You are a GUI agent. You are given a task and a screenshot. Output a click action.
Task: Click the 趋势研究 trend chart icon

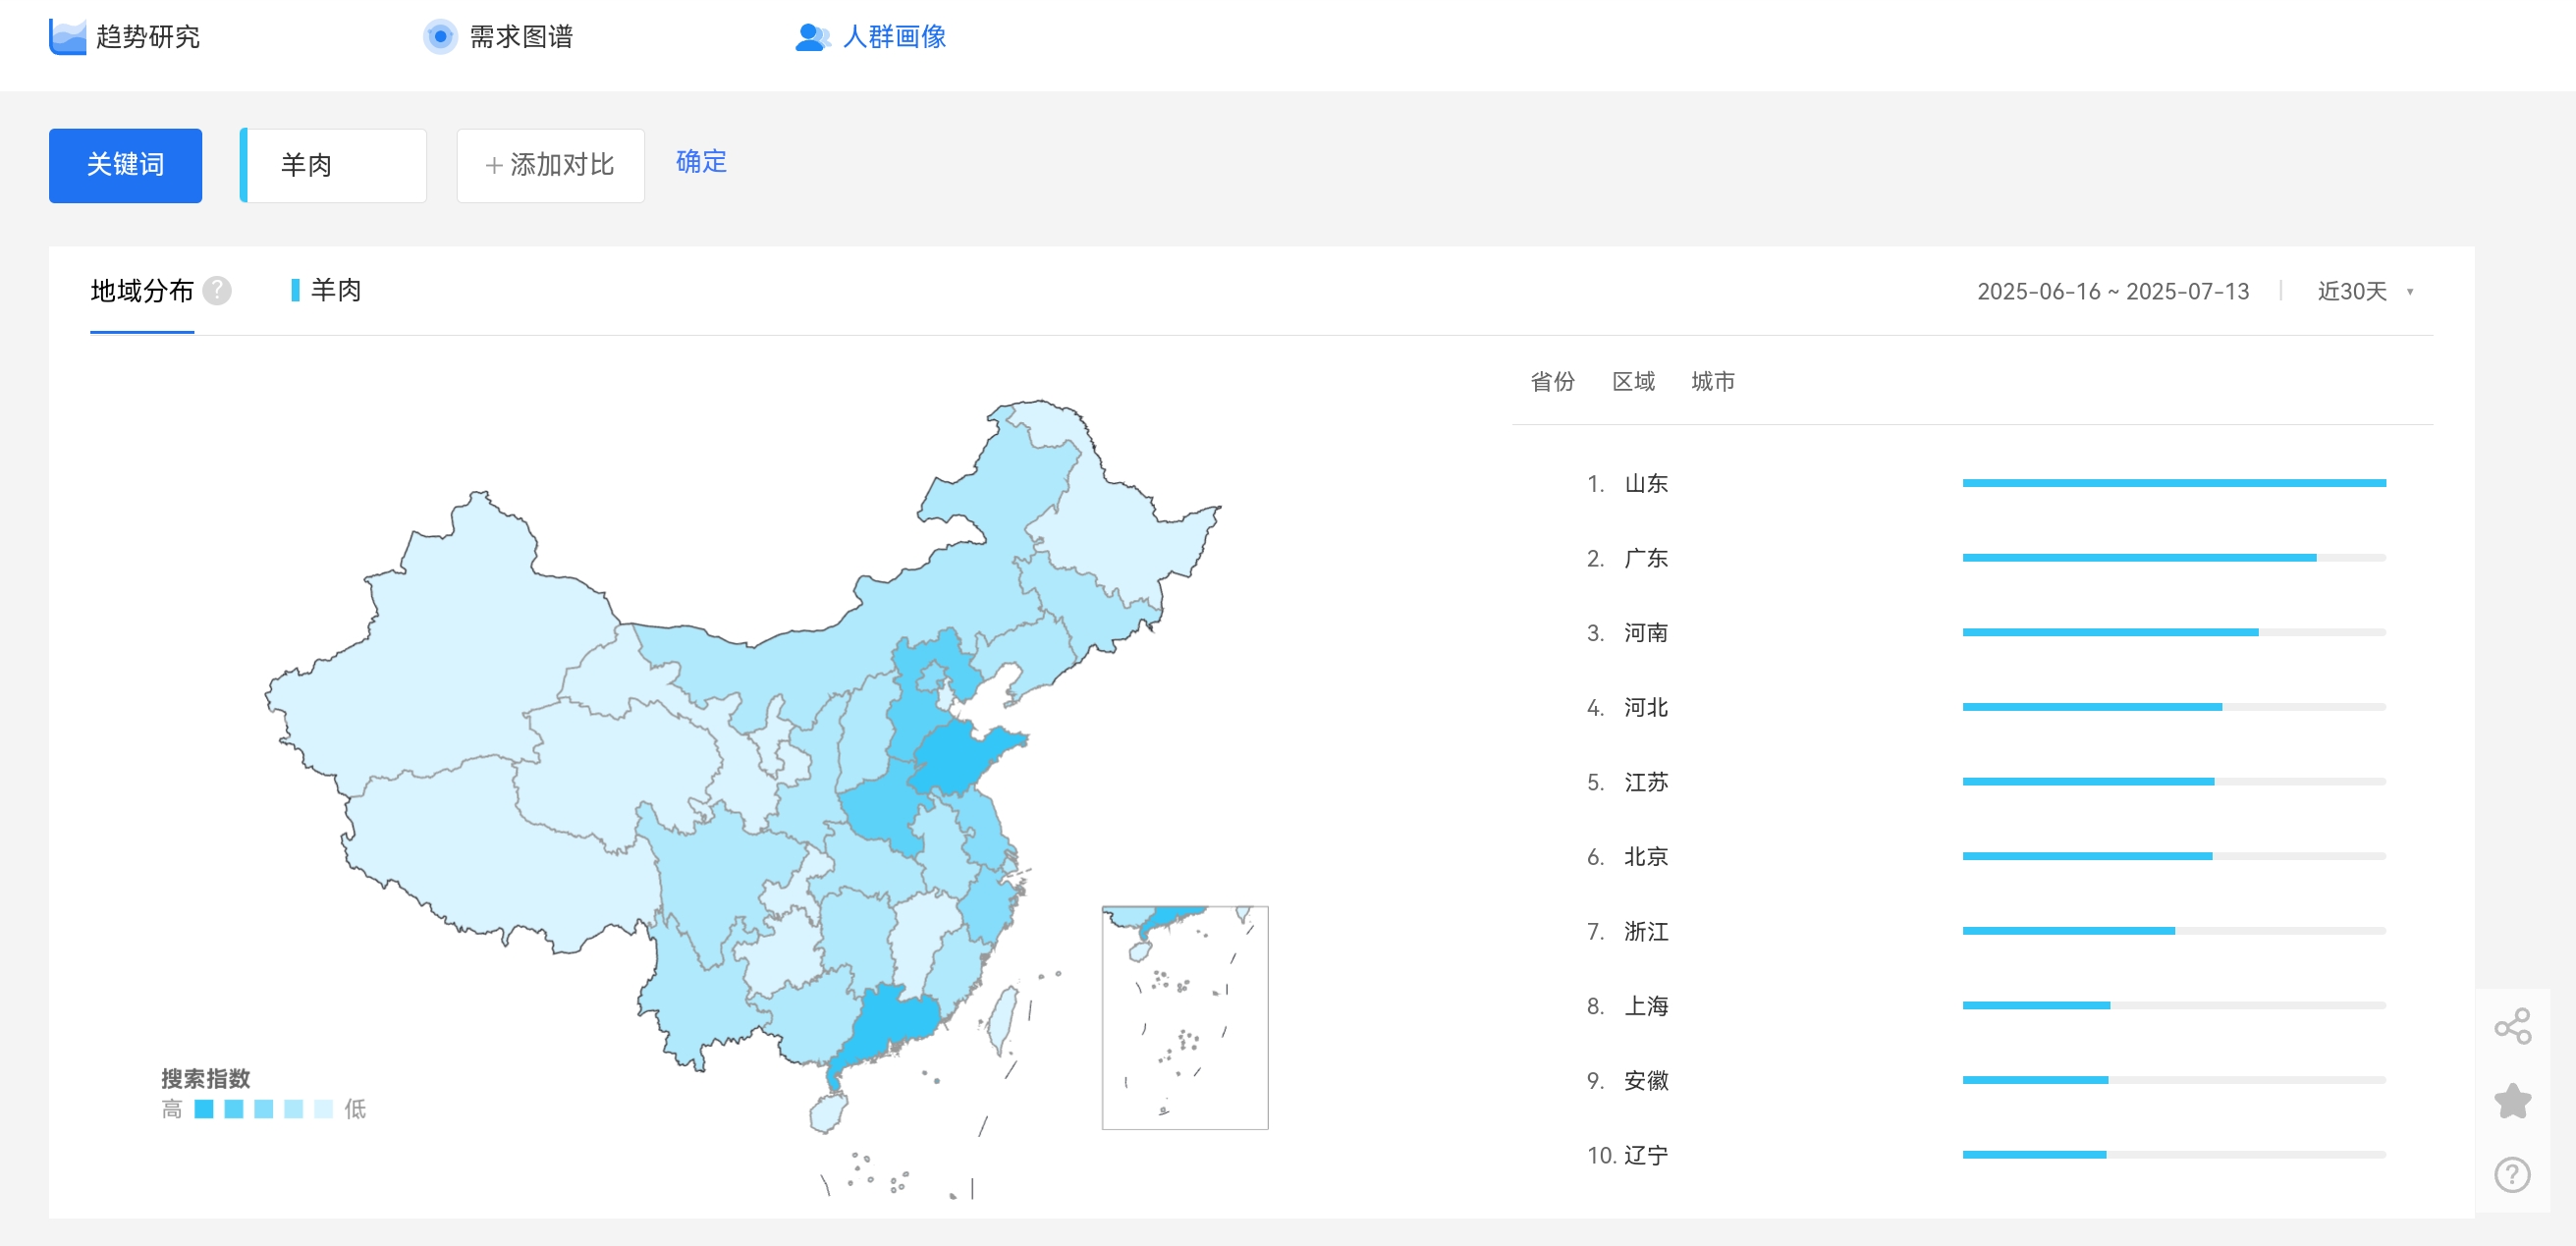(x=67, y=37)
